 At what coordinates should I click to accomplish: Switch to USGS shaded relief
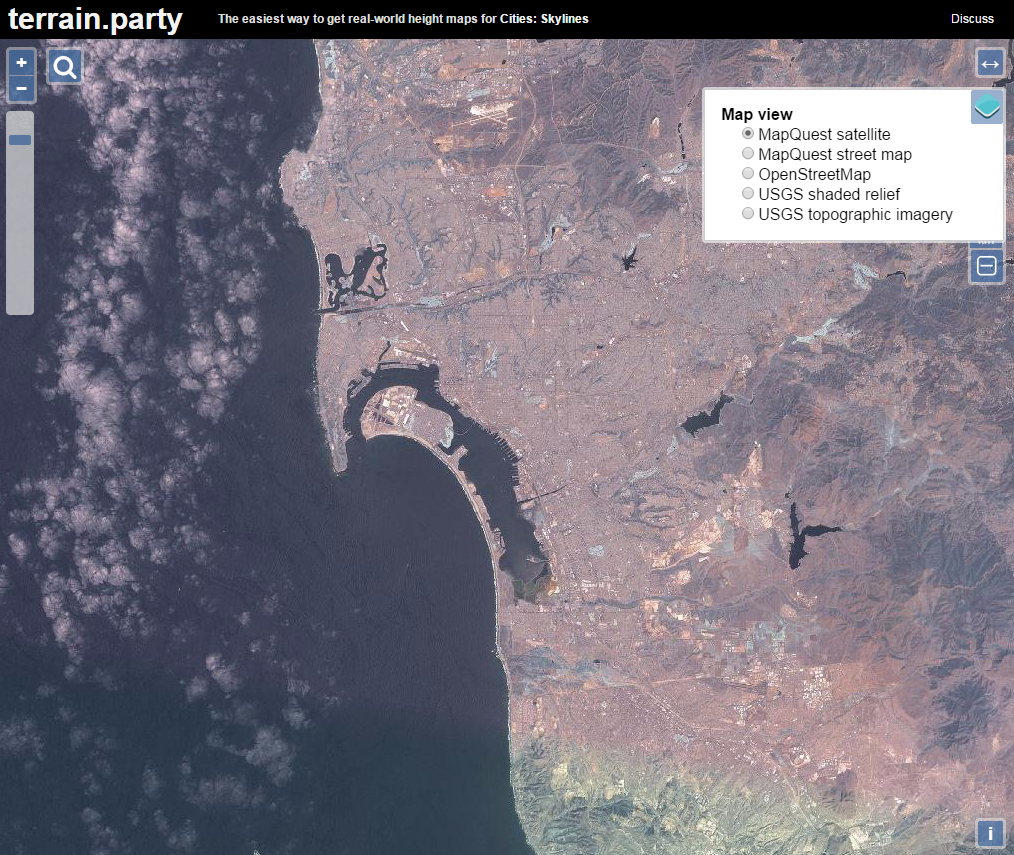[x=748, y=193]
